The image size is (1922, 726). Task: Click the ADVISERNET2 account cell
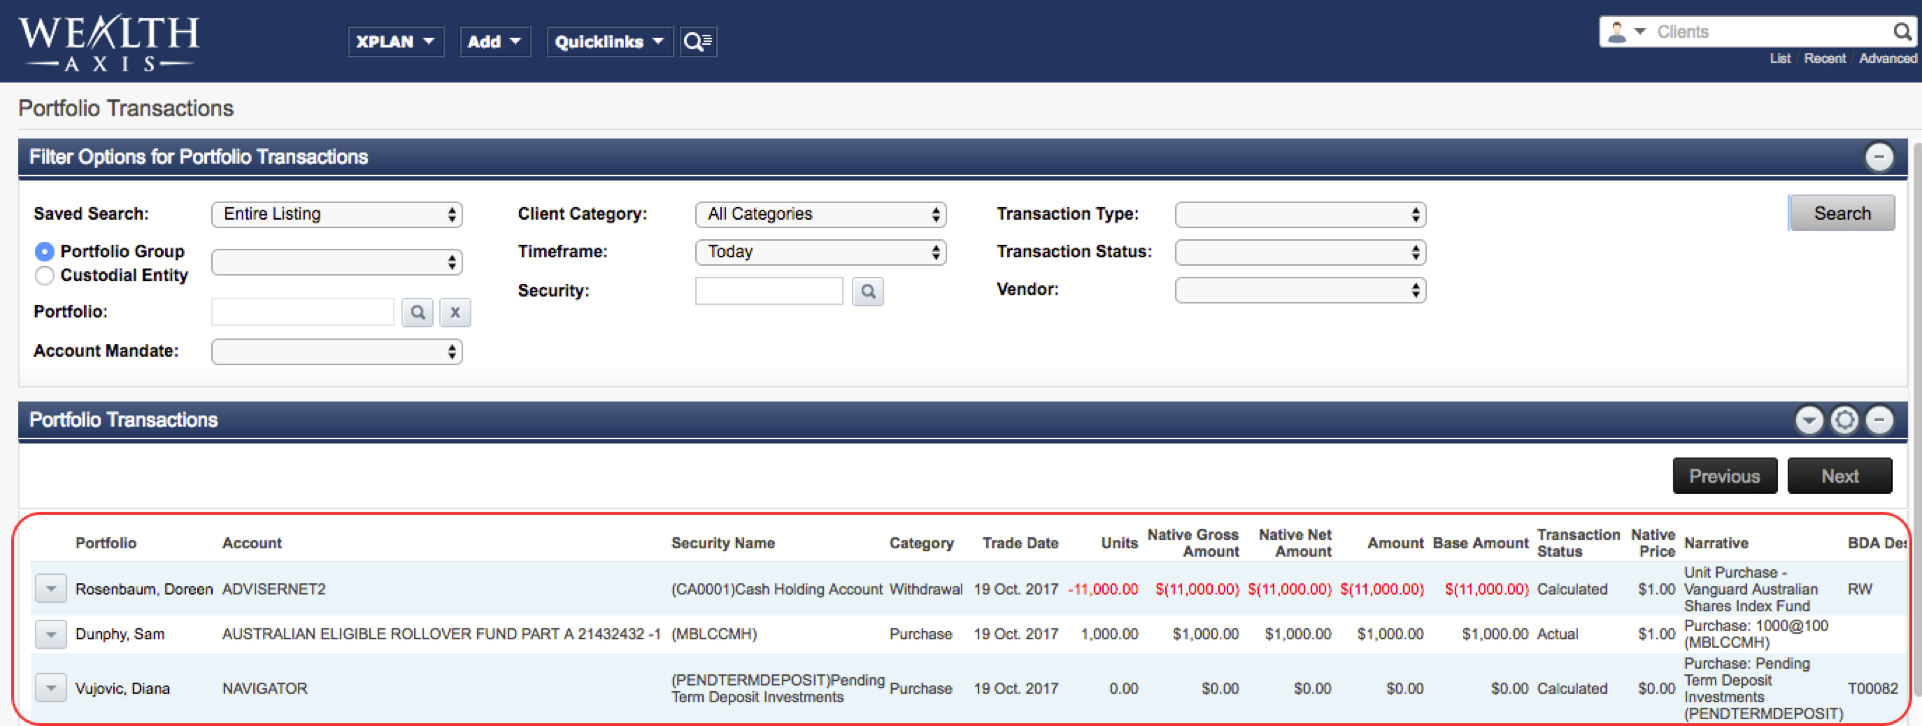[x=274, y=589]
